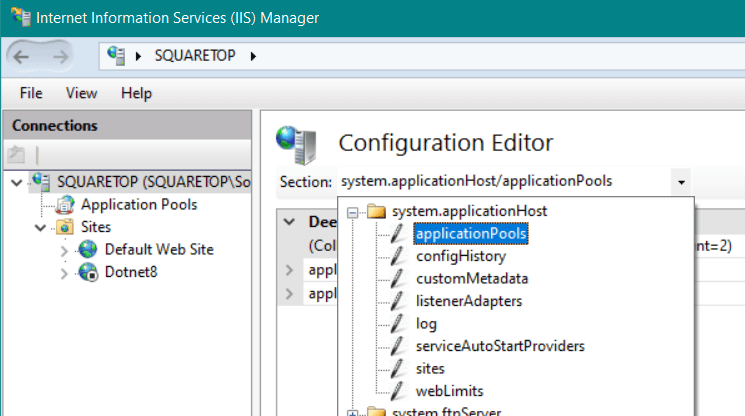Choose webLimits section
745x416 pixels.
pos(449,391)
